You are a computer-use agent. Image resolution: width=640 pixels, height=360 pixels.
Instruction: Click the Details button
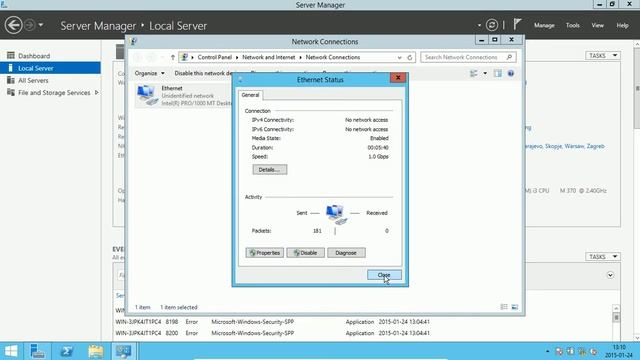pyautogui.click(x=269, y=169)
